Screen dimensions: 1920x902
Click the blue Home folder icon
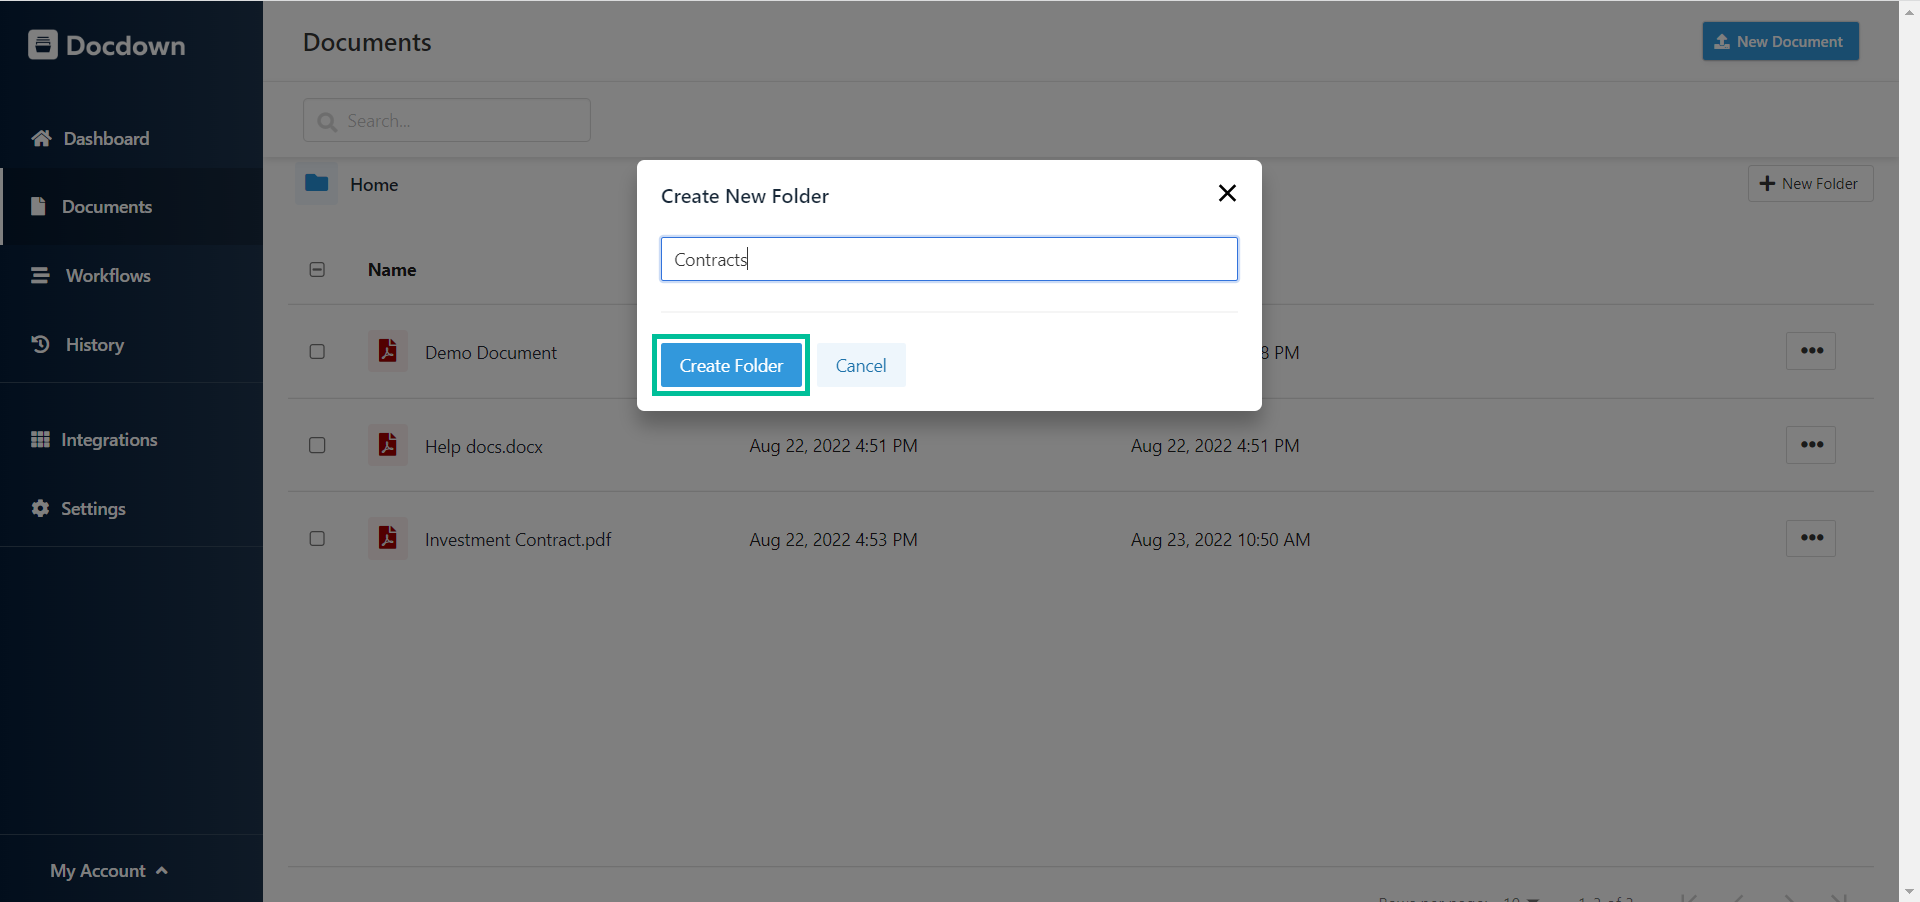click(317, 183)
